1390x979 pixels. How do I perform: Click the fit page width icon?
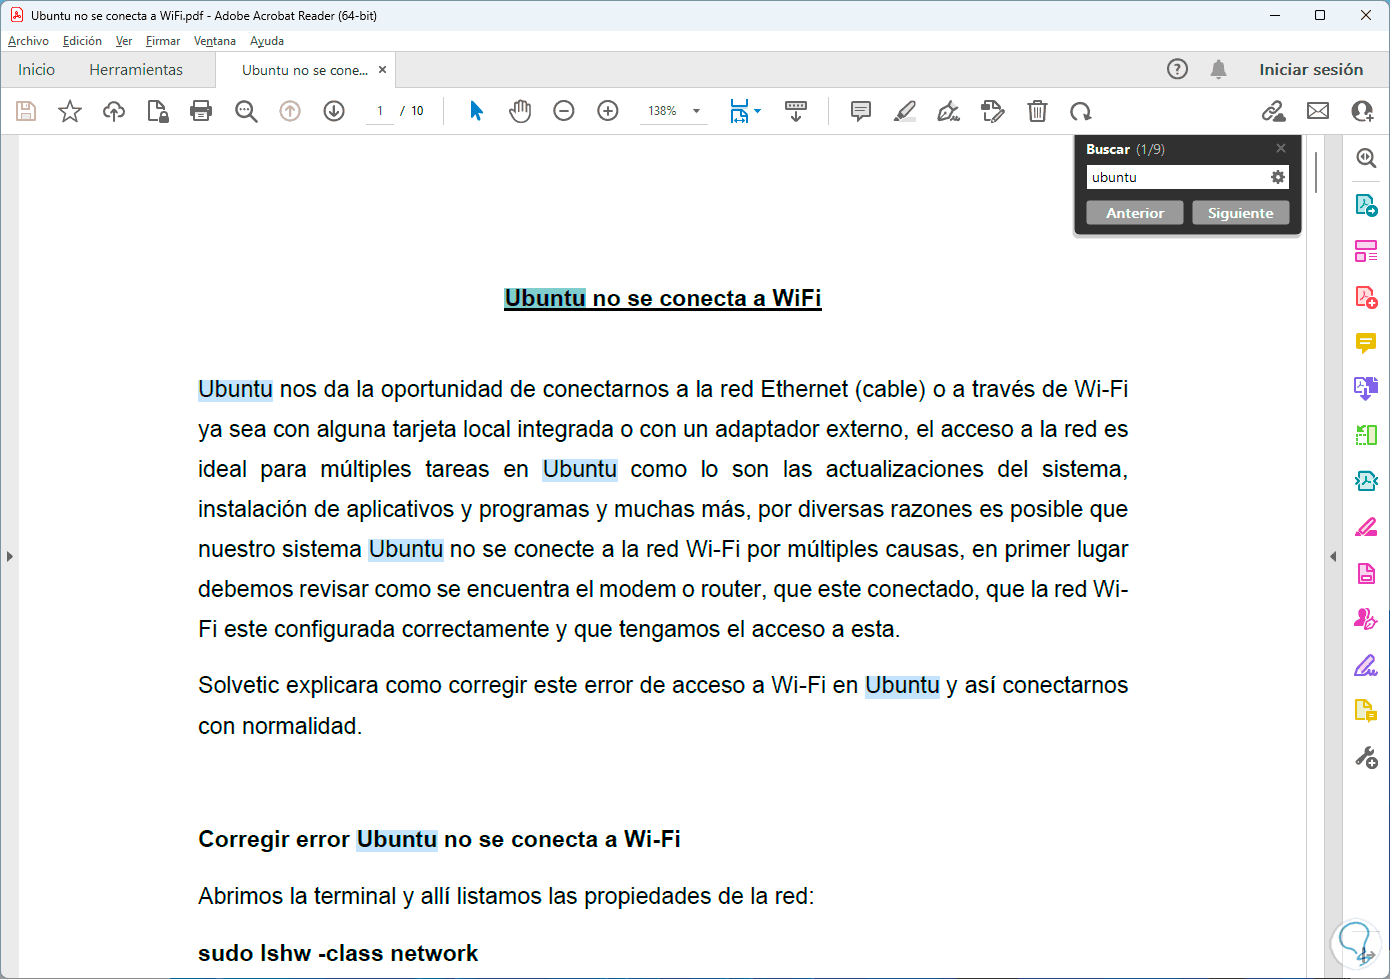(x=739, y=111)
